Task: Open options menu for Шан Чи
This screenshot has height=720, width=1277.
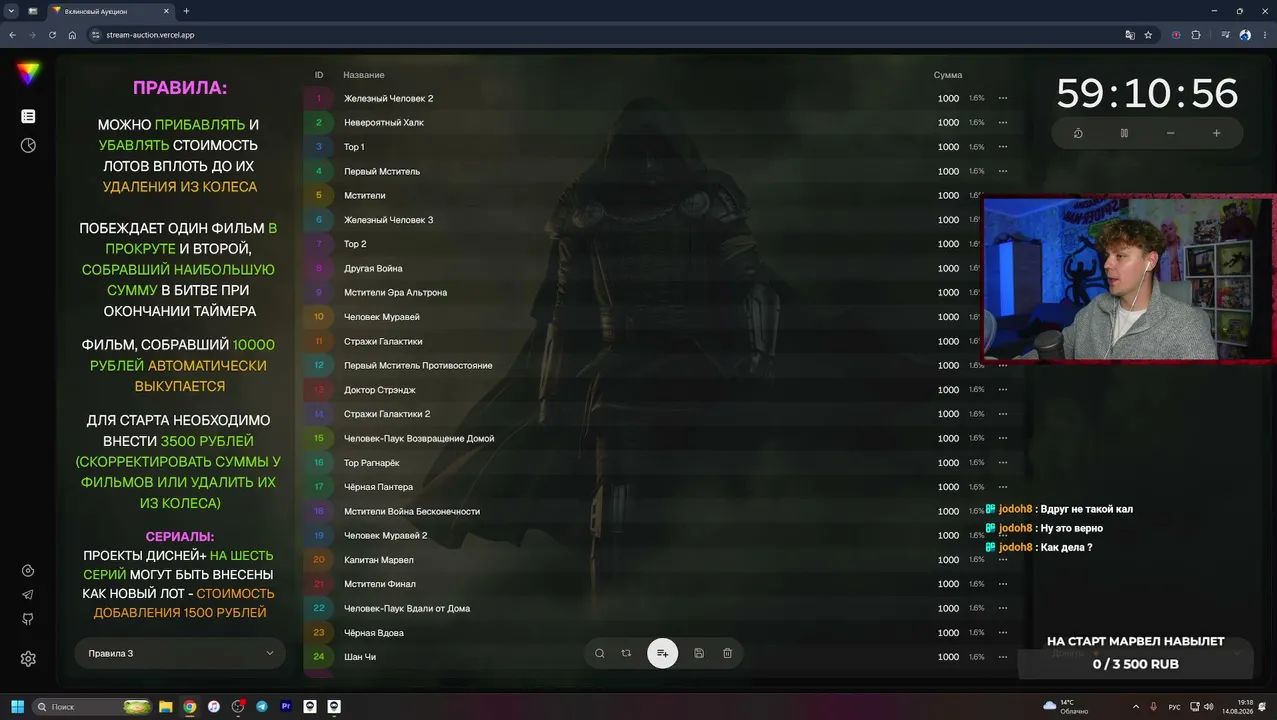Action: (x=1003, y=657)
